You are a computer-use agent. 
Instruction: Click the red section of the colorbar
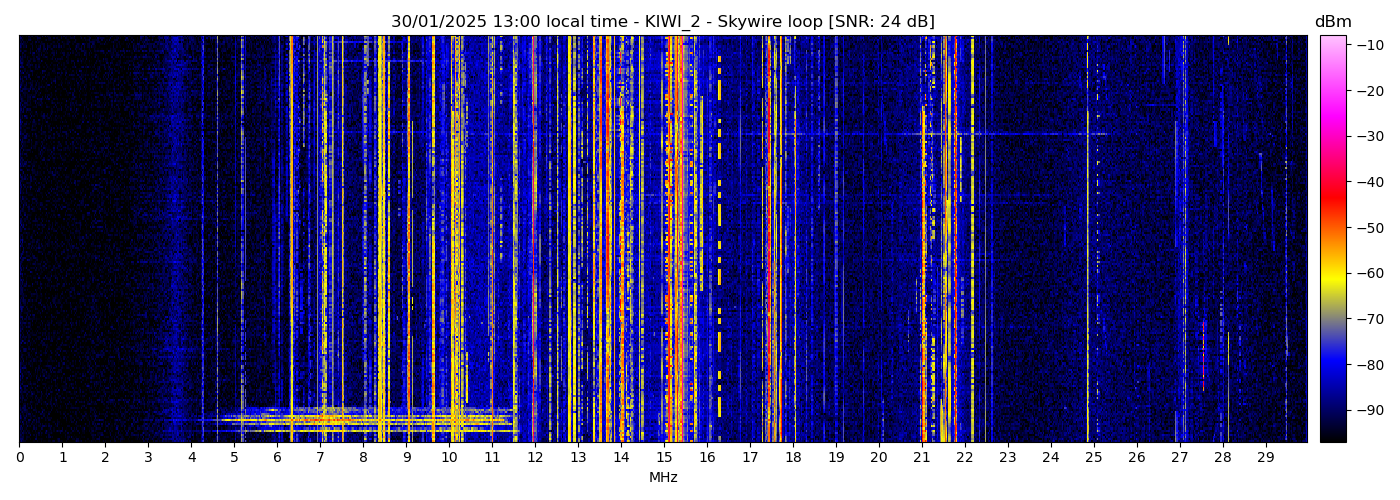(x=1332, y=196)
